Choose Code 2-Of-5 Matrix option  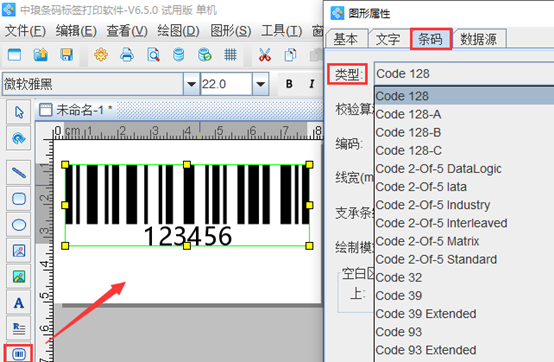coord(464,241)
